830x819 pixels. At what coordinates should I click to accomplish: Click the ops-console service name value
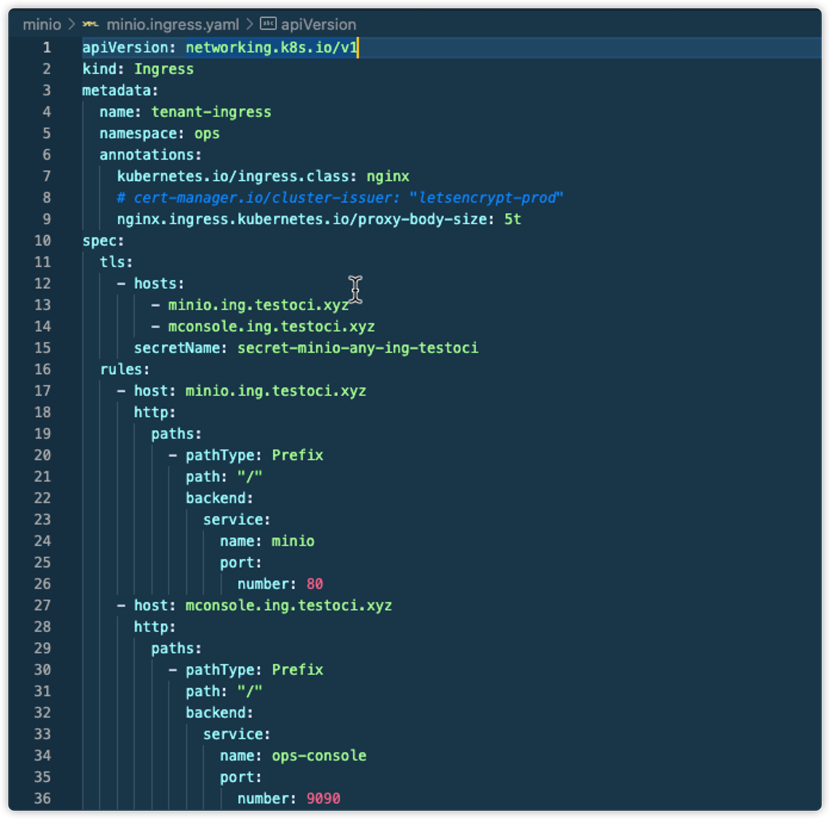[x=319, y=755]
